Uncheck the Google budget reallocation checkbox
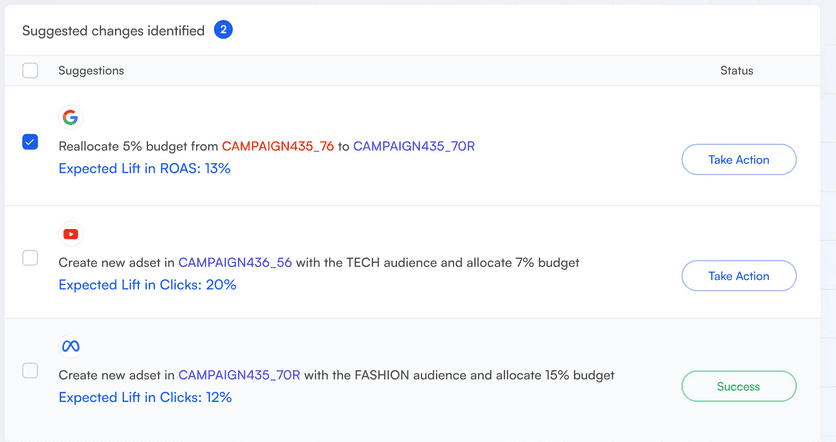Viewport: 836px width, 442px height. pyautogui.click(x=30, y=142)
